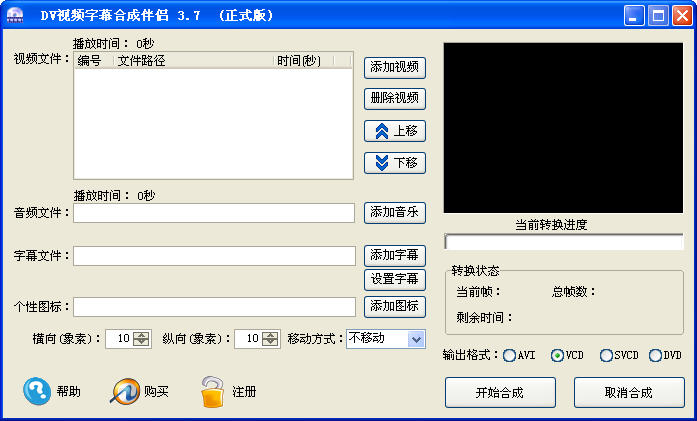The width and height of the screenshot is (697, 421).
Task: Click the 帮助 text label
Action: (68, 392)
